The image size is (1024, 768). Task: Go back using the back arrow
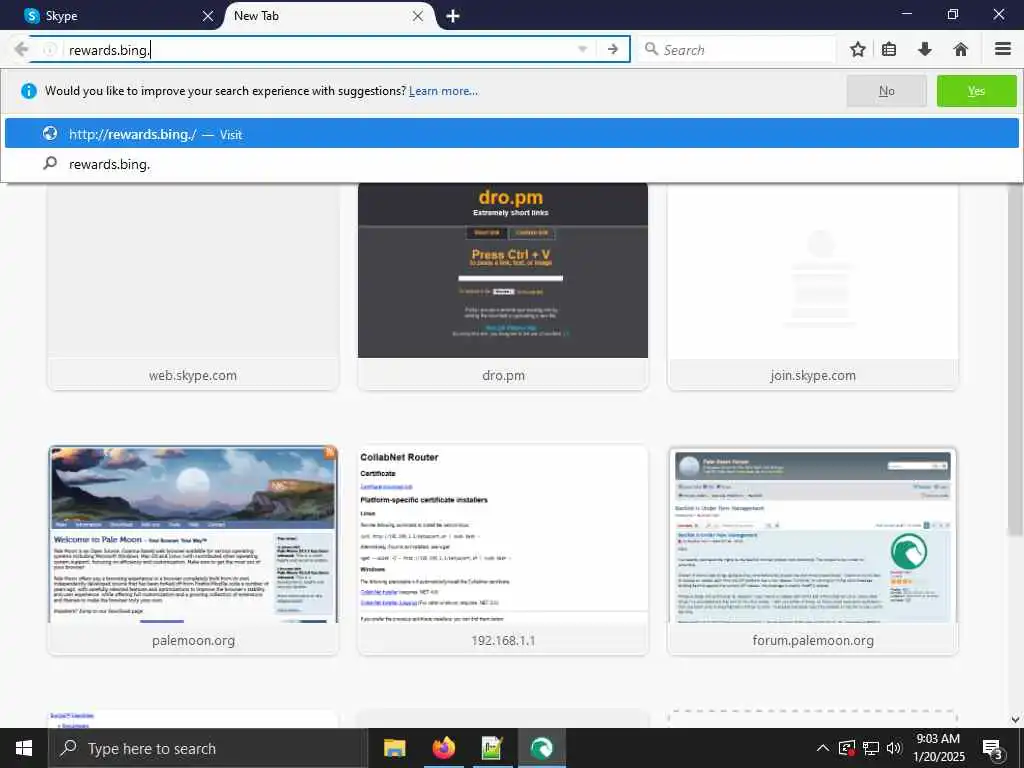click(22, 49)
